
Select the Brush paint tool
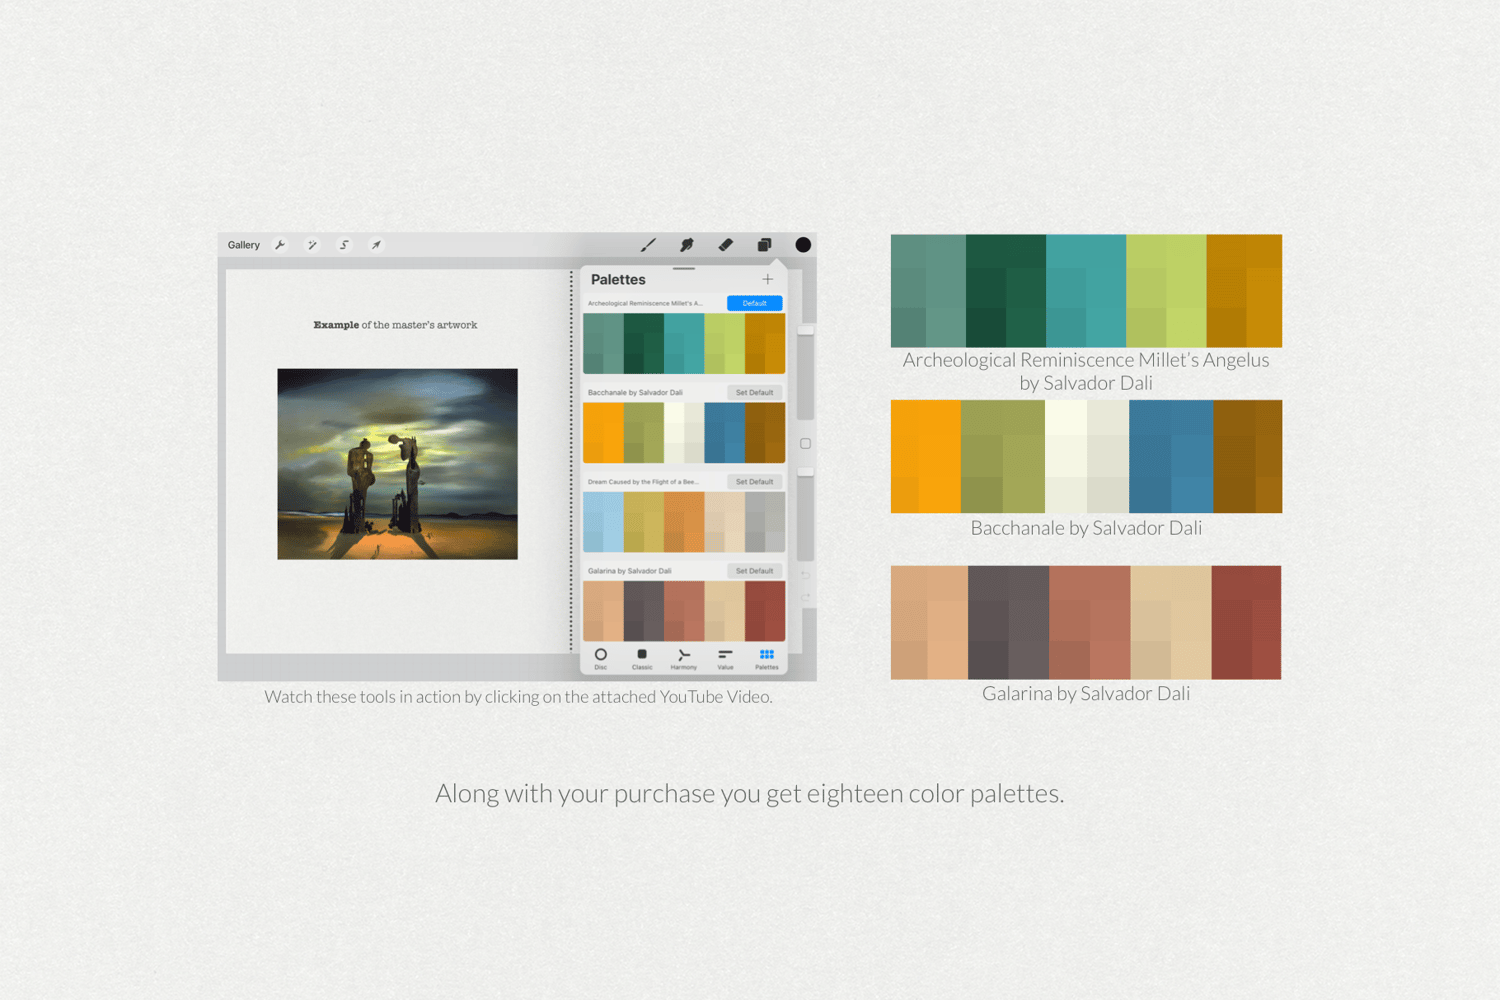[x=648, y=245]
